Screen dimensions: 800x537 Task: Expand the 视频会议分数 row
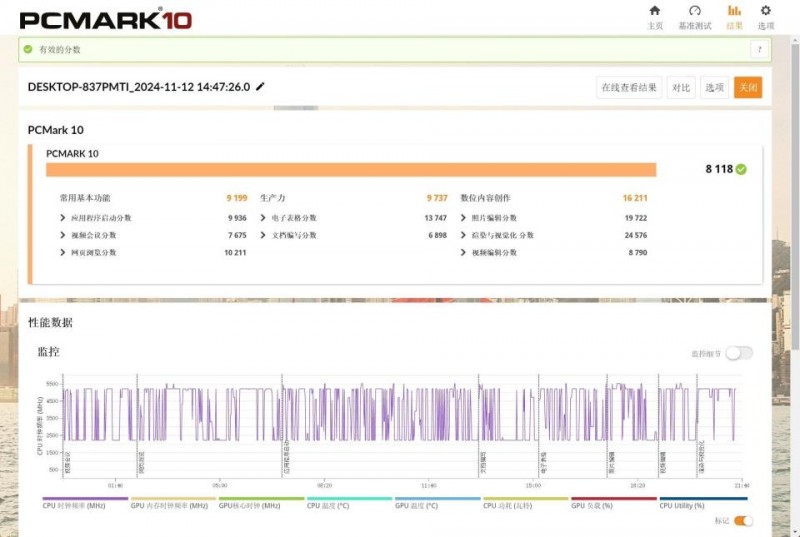point(64,235)
